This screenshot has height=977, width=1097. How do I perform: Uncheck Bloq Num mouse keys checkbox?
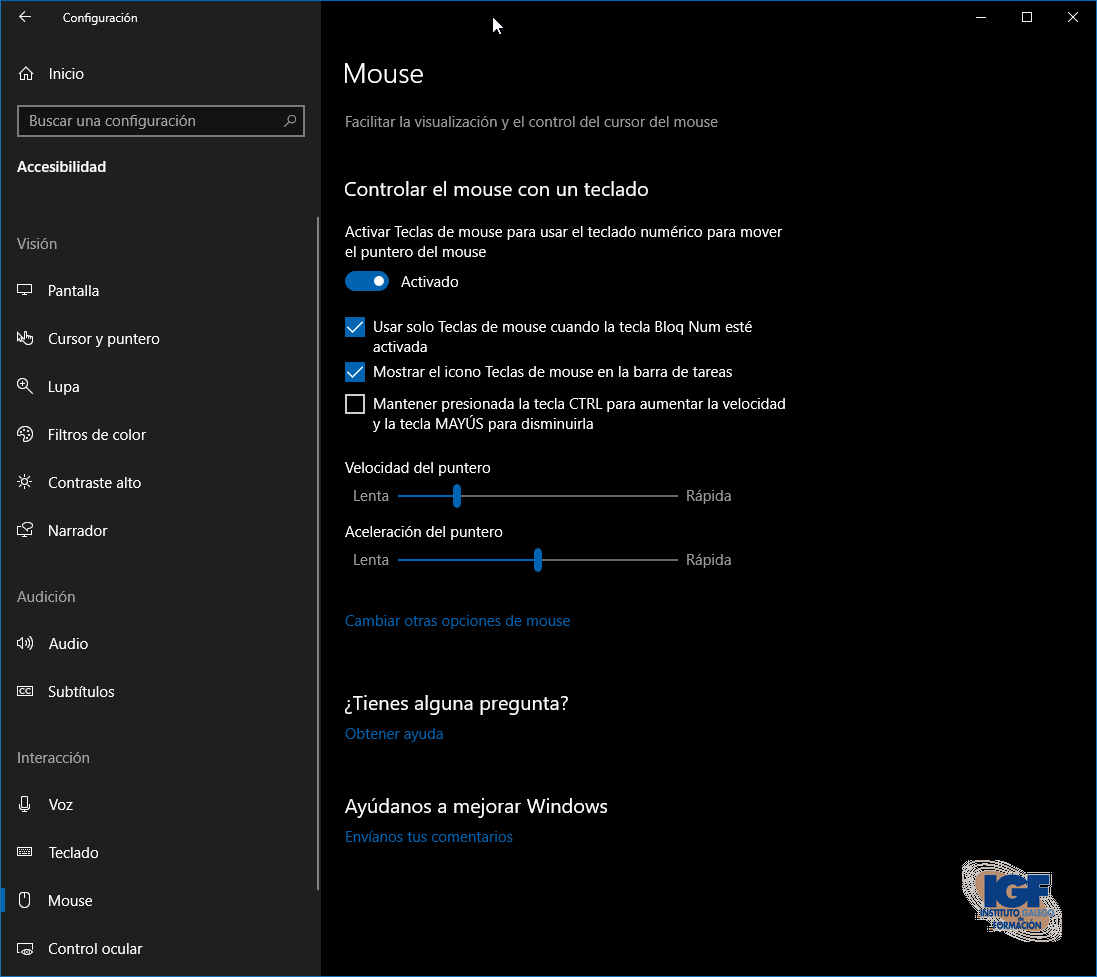click(x=355, y=327)
